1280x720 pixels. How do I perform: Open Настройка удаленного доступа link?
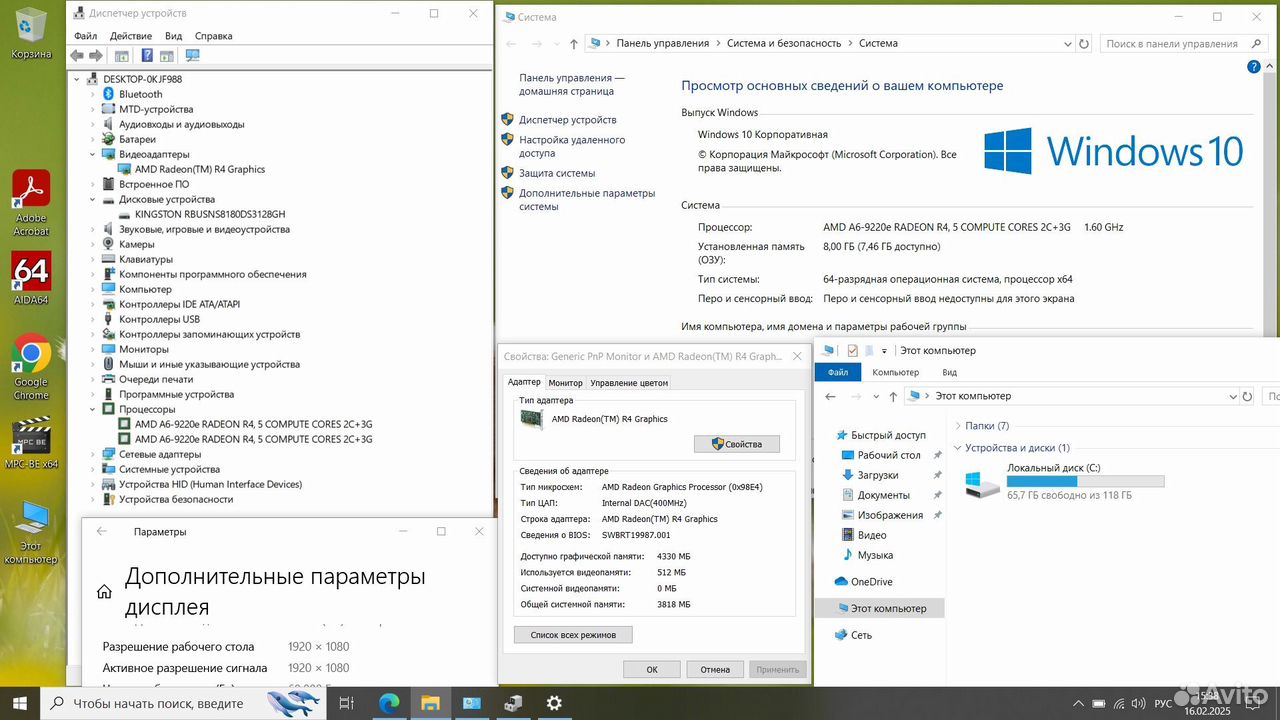point(572,147)
